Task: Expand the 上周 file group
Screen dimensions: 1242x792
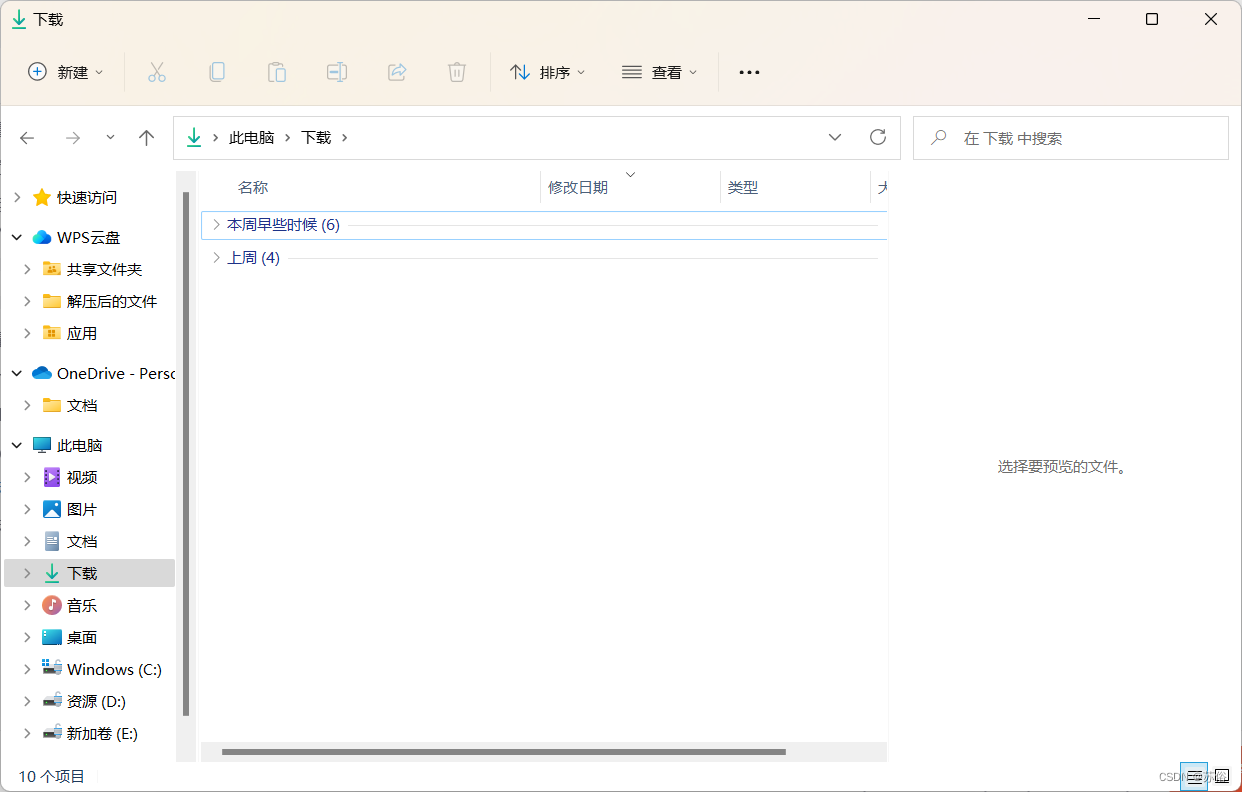Action: 217,257
